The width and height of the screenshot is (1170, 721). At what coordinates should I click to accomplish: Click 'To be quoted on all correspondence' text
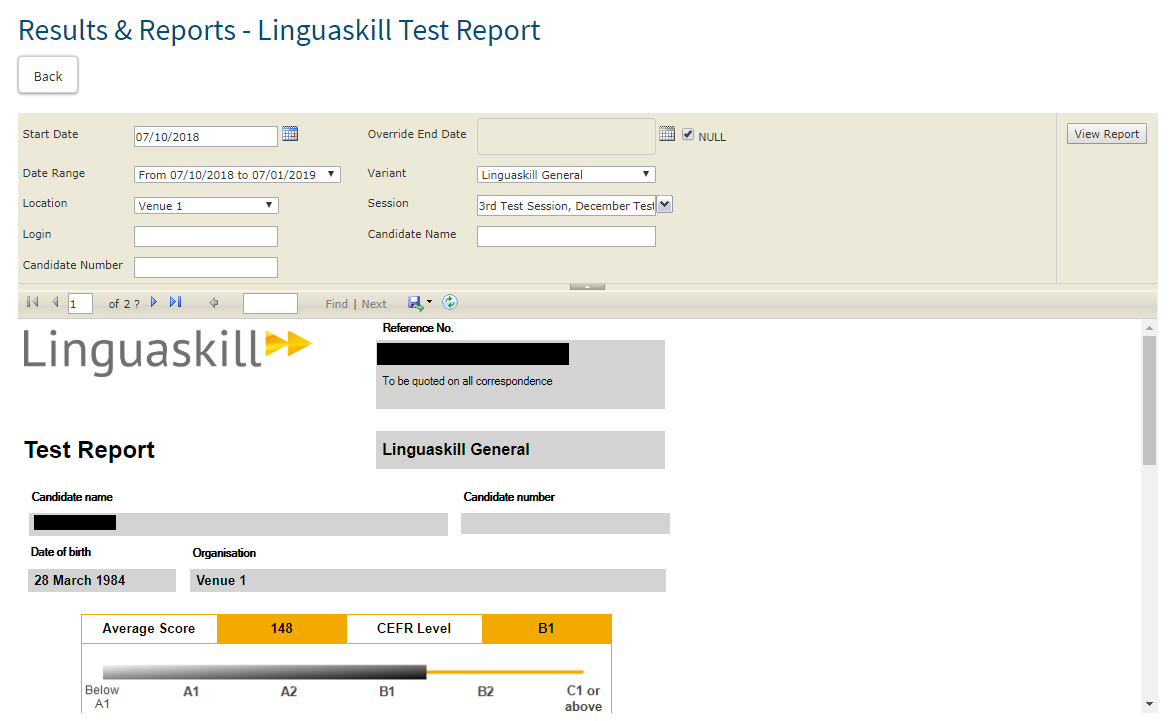pyautogui.click(x=467, y=381)
